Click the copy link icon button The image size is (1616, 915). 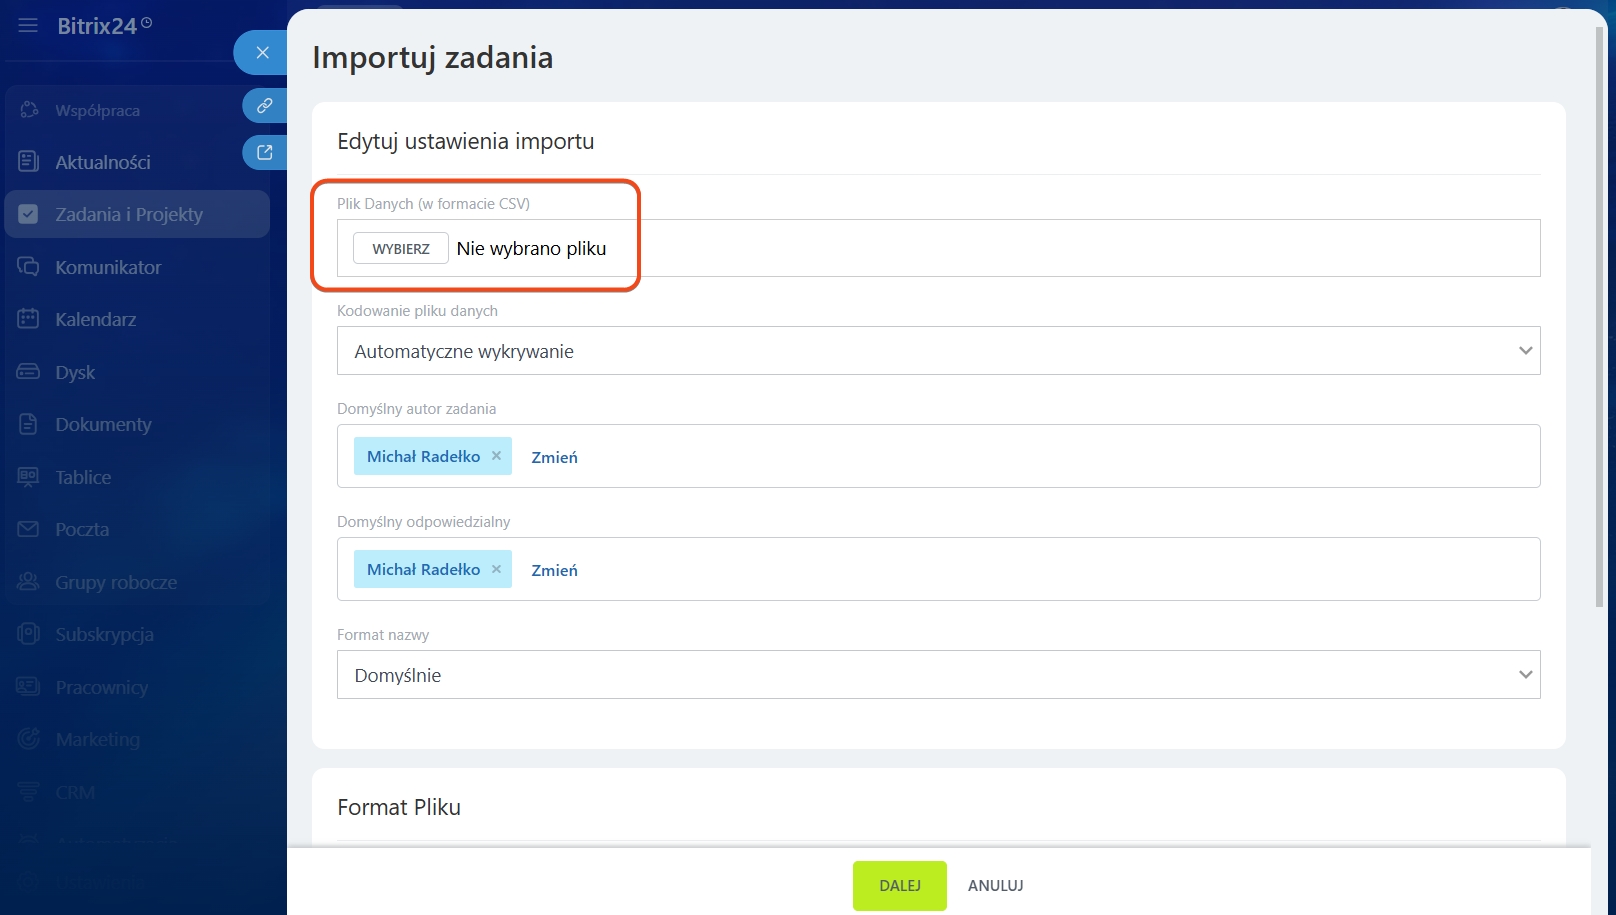(264, 105)
